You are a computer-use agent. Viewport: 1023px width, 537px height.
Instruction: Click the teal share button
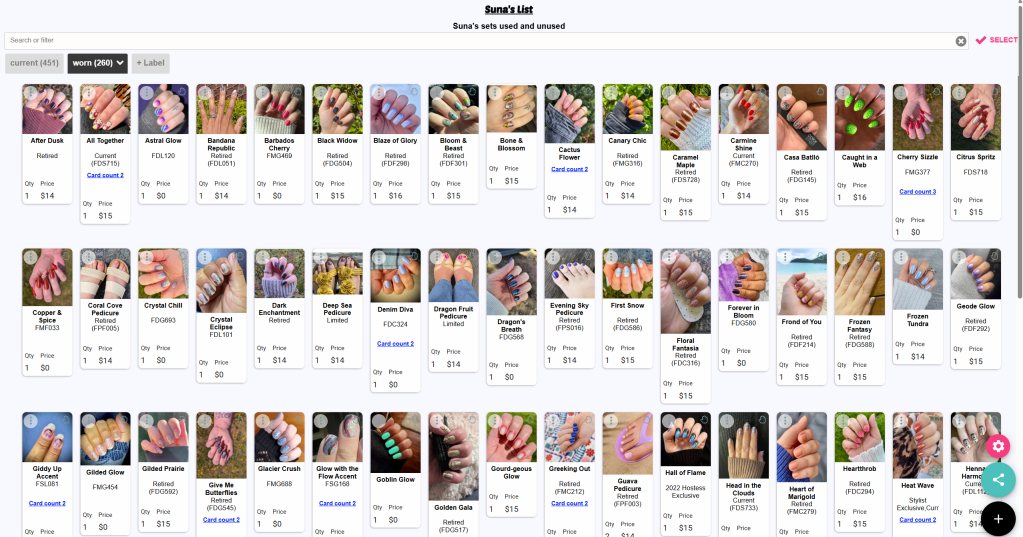click(998, 480)
